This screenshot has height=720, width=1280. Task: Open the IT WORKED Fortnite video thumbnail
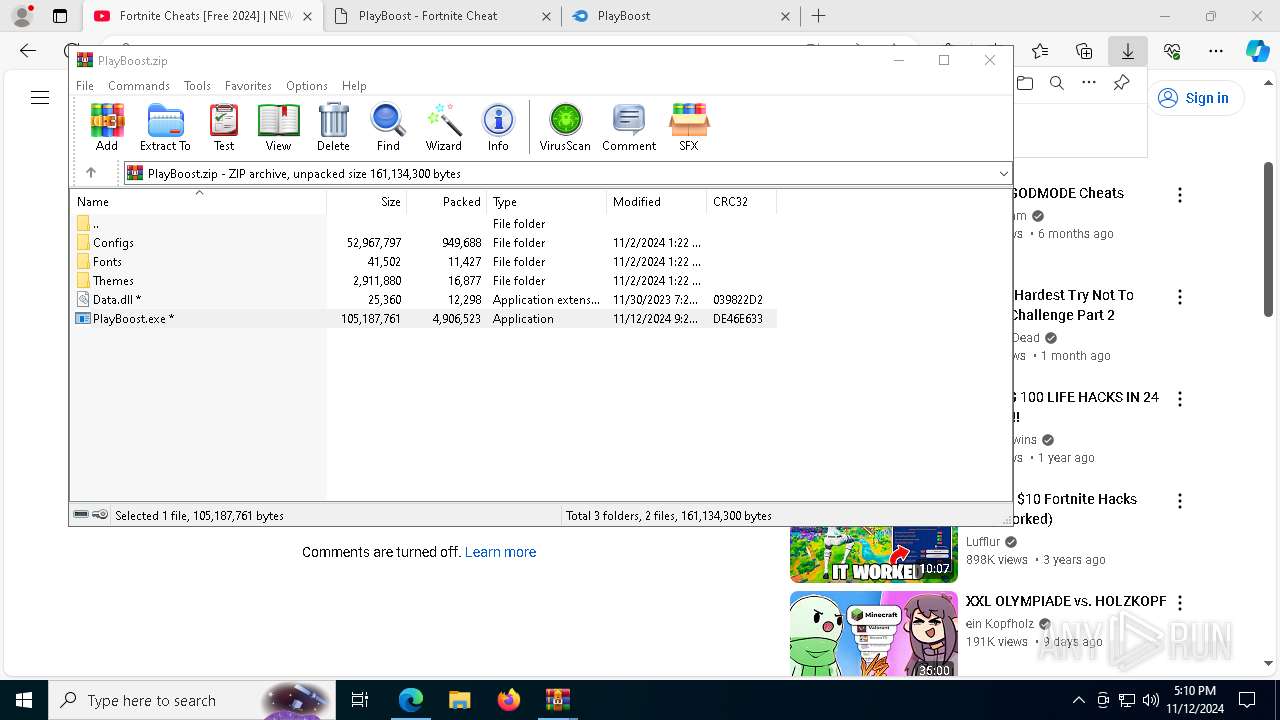click(873, 554)
